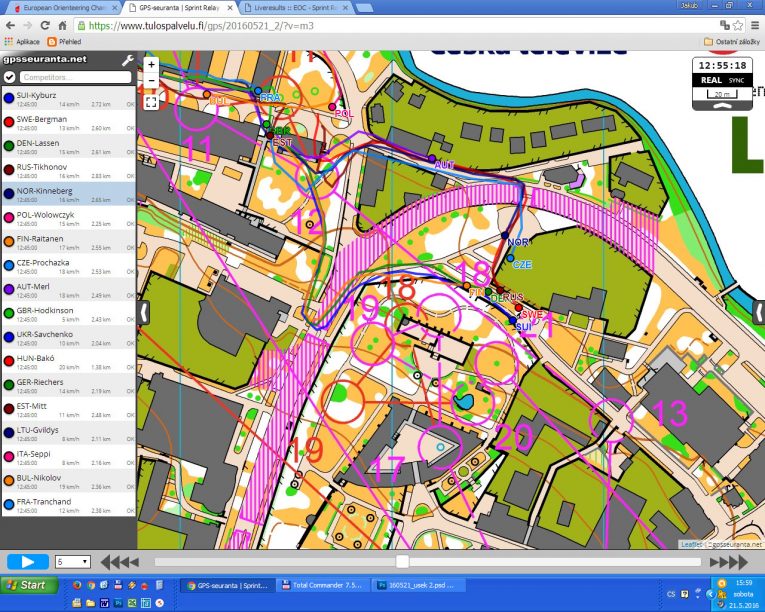This screenshot has width=765, height=612.
Task: Toggle RUS-Tikhonov competitor track
Action: [68, 170]
